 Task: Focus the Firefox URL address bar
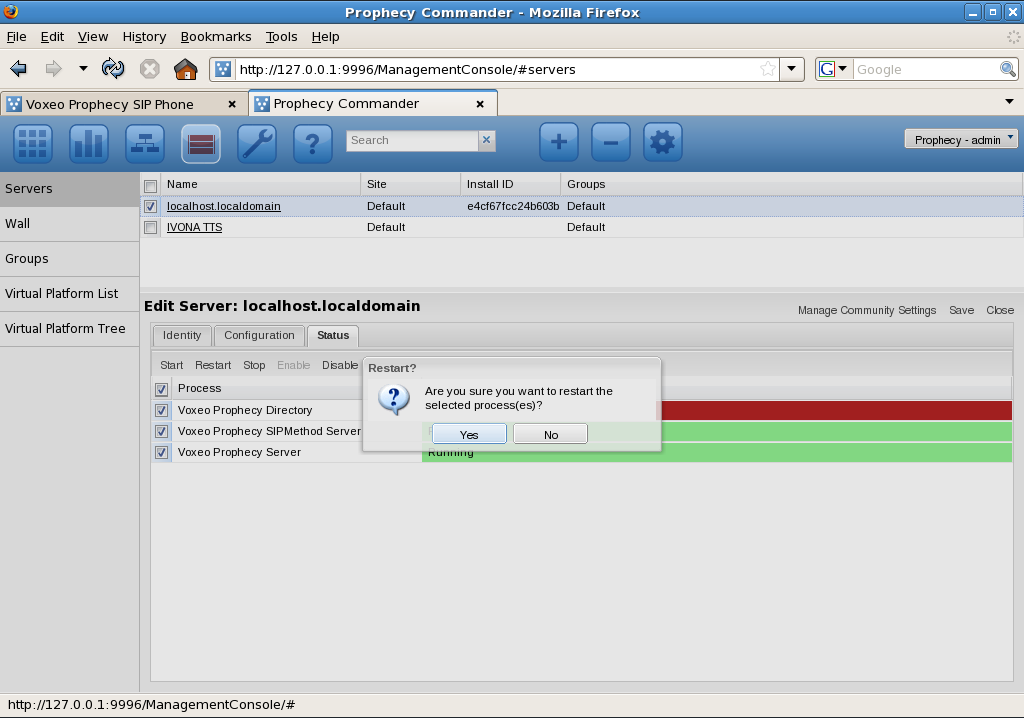pos(496,69)
